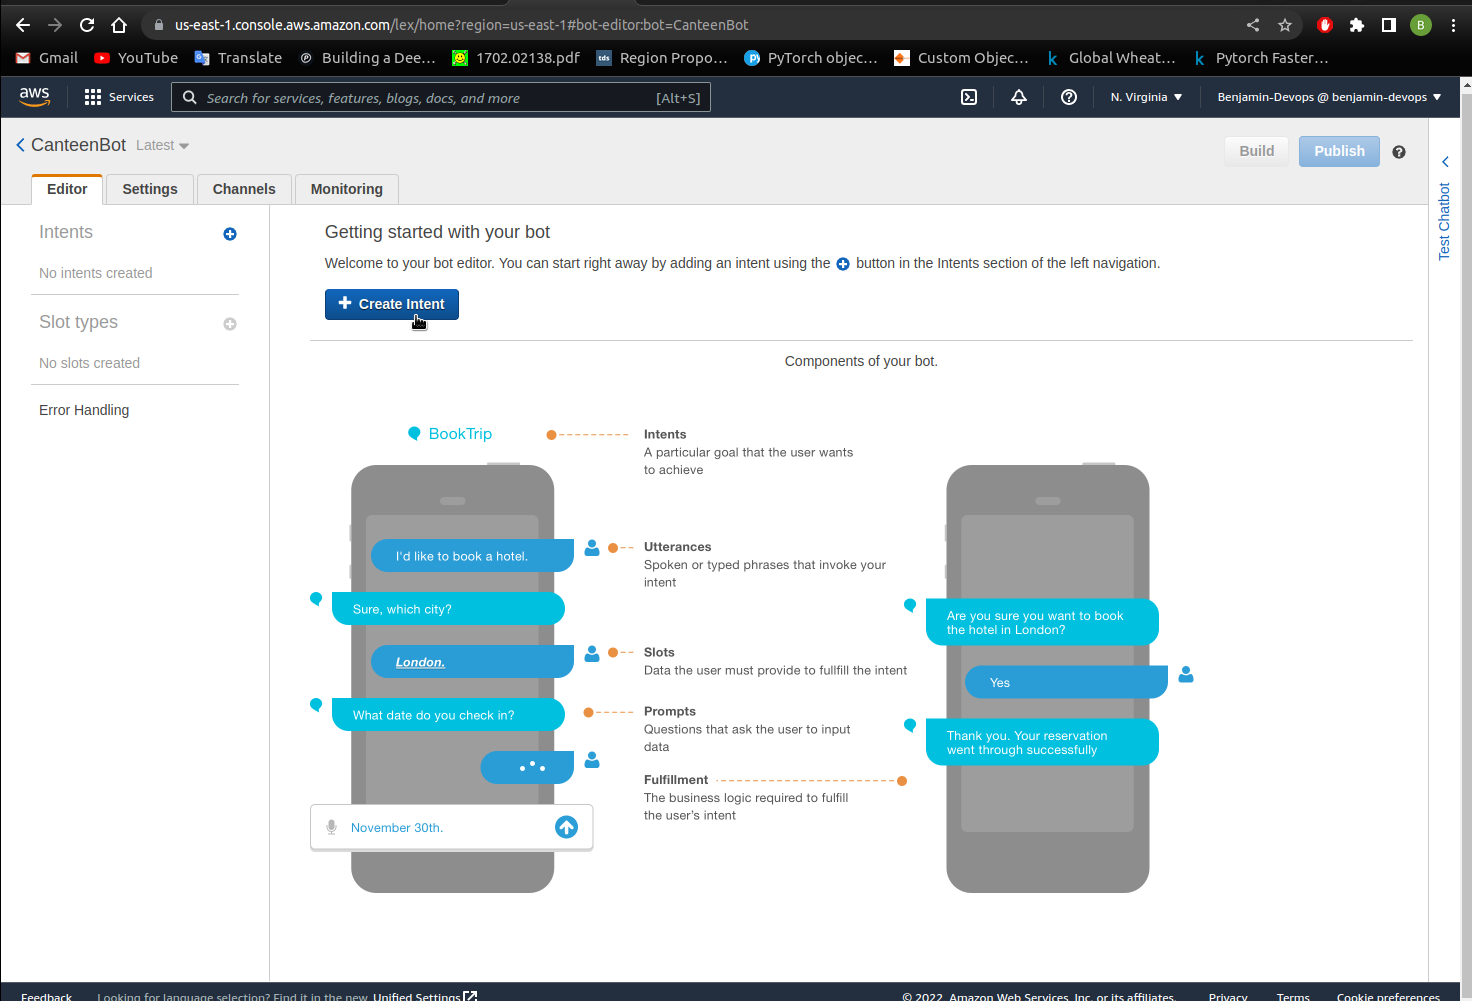Click the site info lock icon
Viewport: 1472px width, 1001px height.
coord(158,25)
